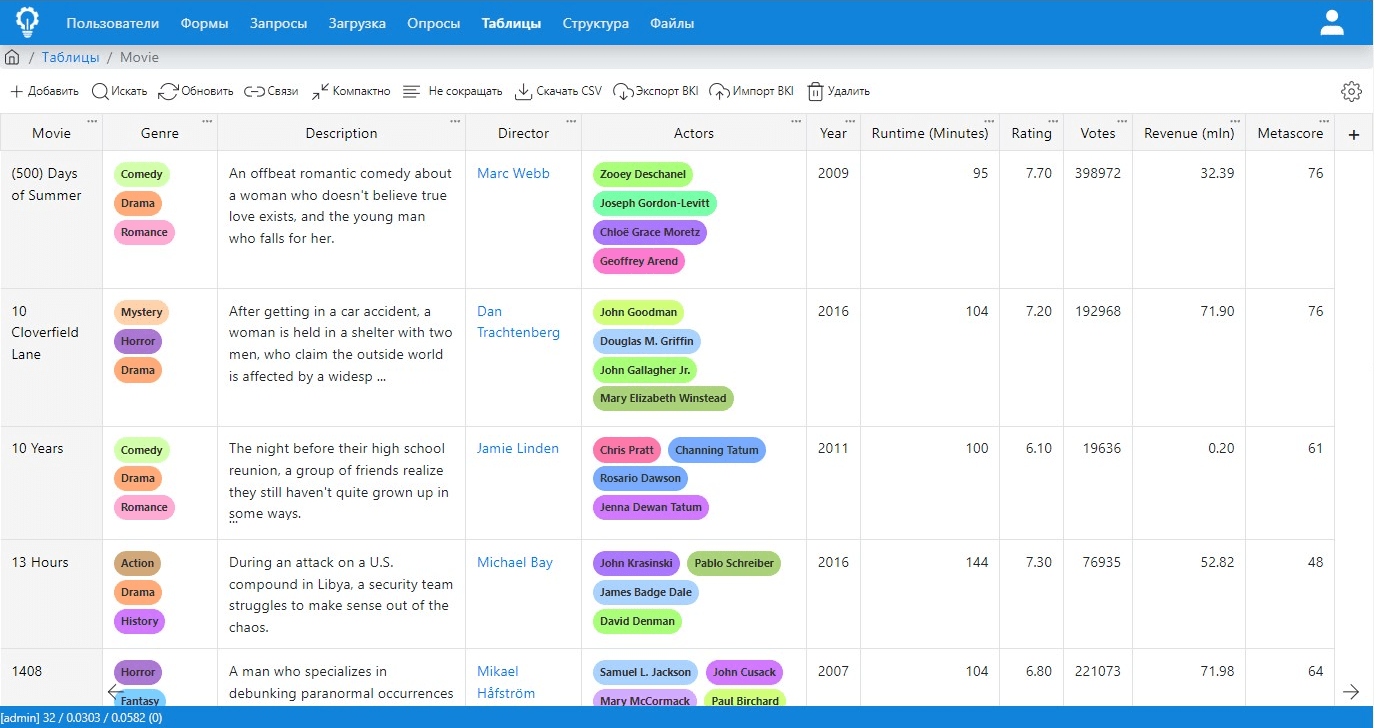Image resolution: width=1374 pixels, height=728 pixels.
Task: Open Таблицы breadcrumb link
Action: [70, 57]
